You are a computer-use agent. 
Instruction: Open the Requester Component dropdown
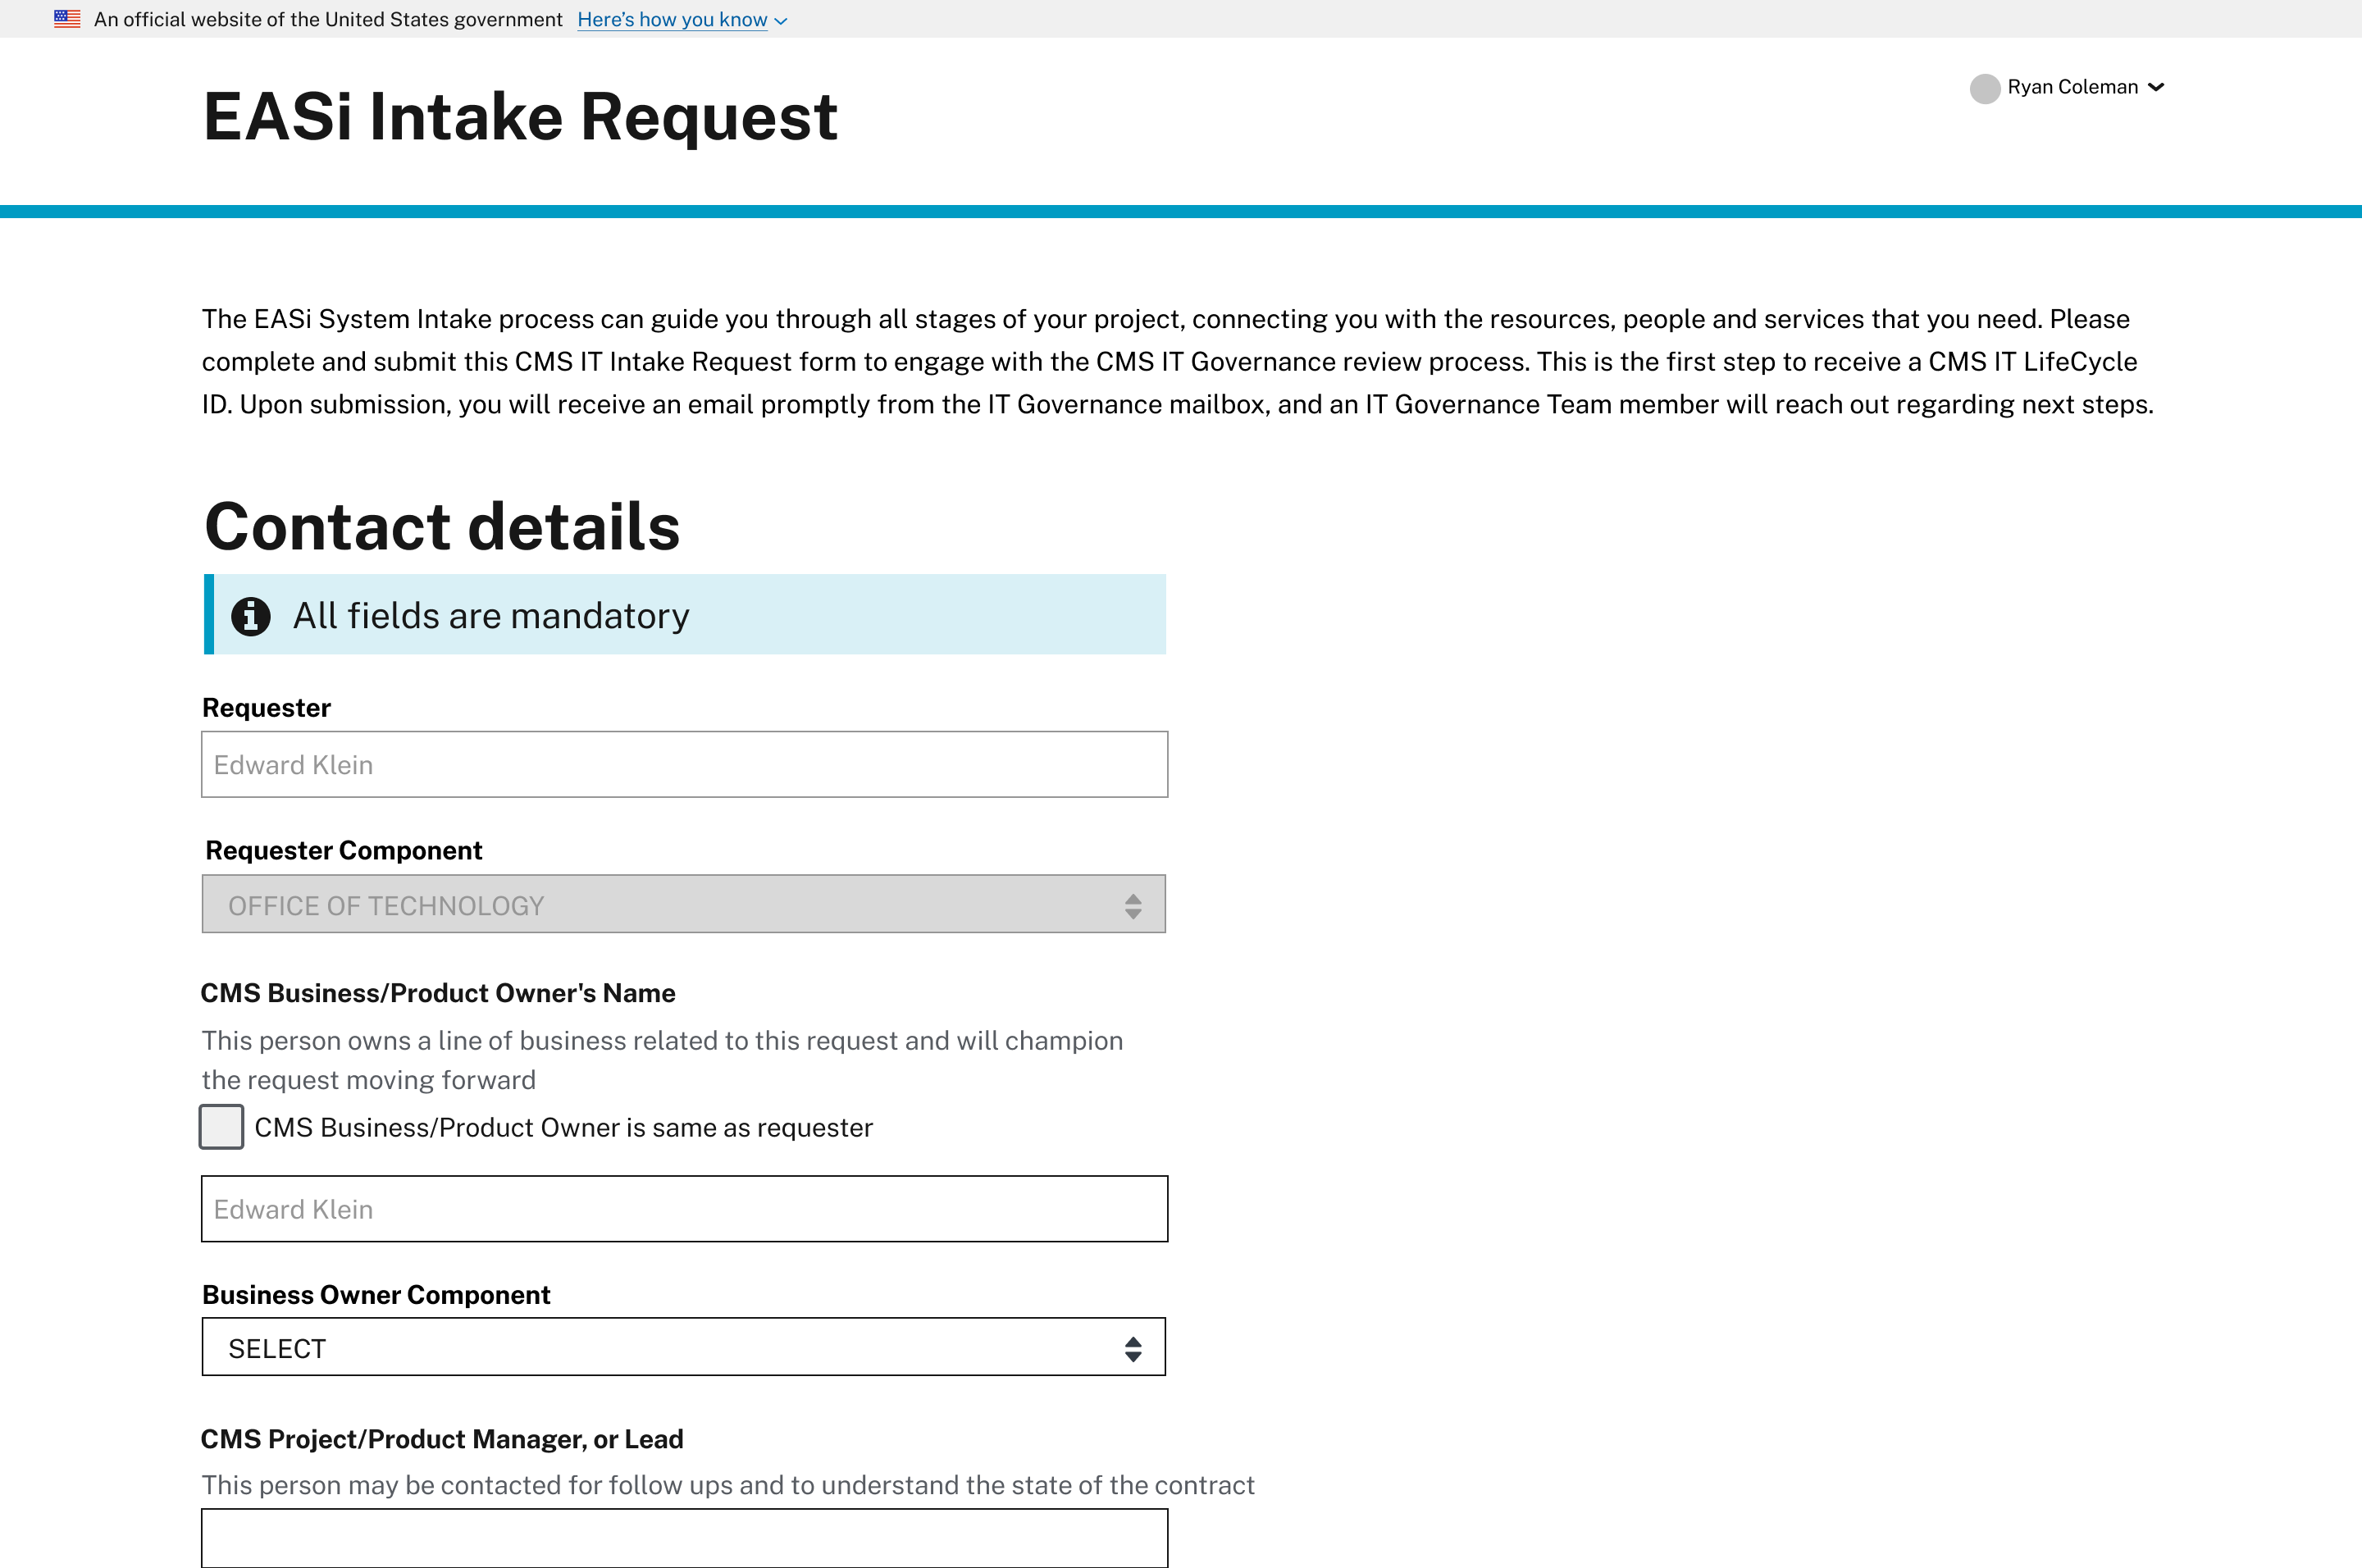click(x=684, y=904)
